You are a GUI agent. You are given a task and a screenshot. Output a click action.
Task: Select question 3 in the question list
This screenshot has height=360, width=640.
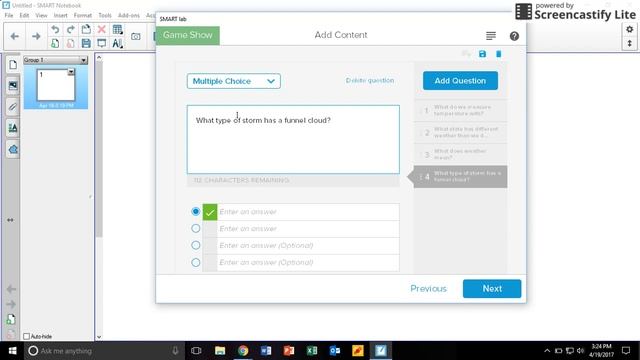(460, 154)
